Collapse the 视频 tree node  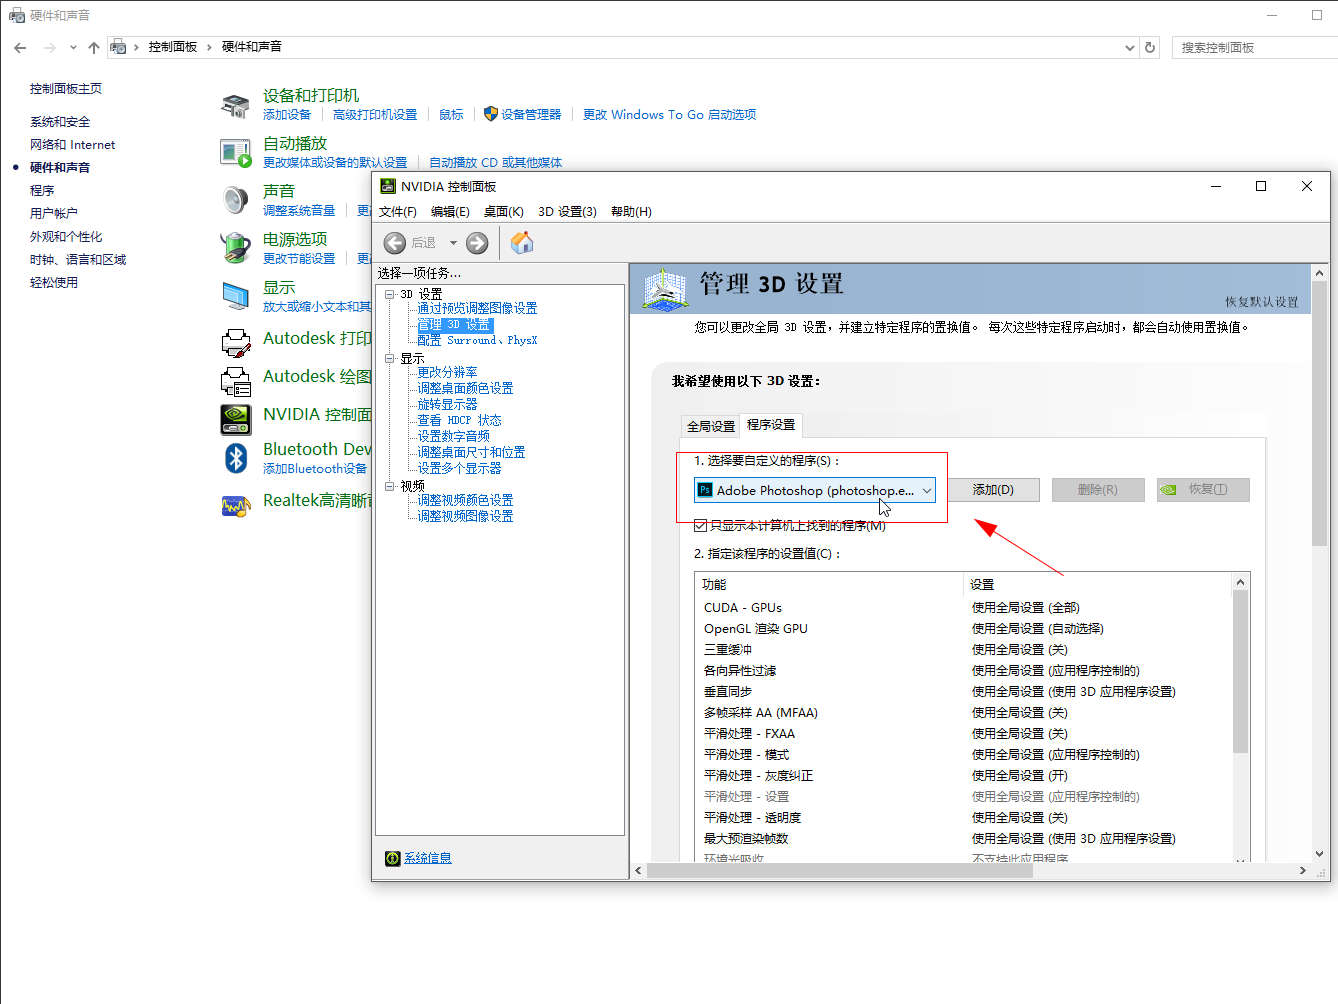tap(390, 486)
